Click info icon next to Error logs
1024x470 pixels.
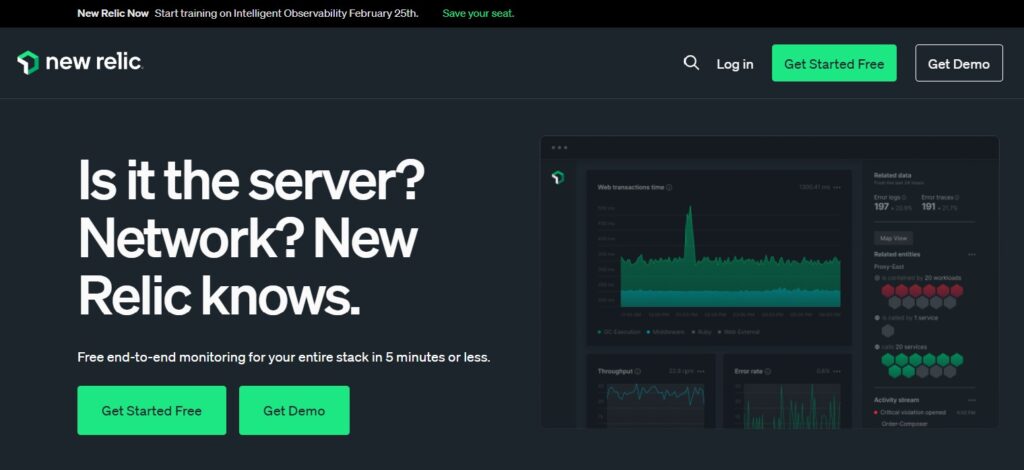[x=904, y=196]
